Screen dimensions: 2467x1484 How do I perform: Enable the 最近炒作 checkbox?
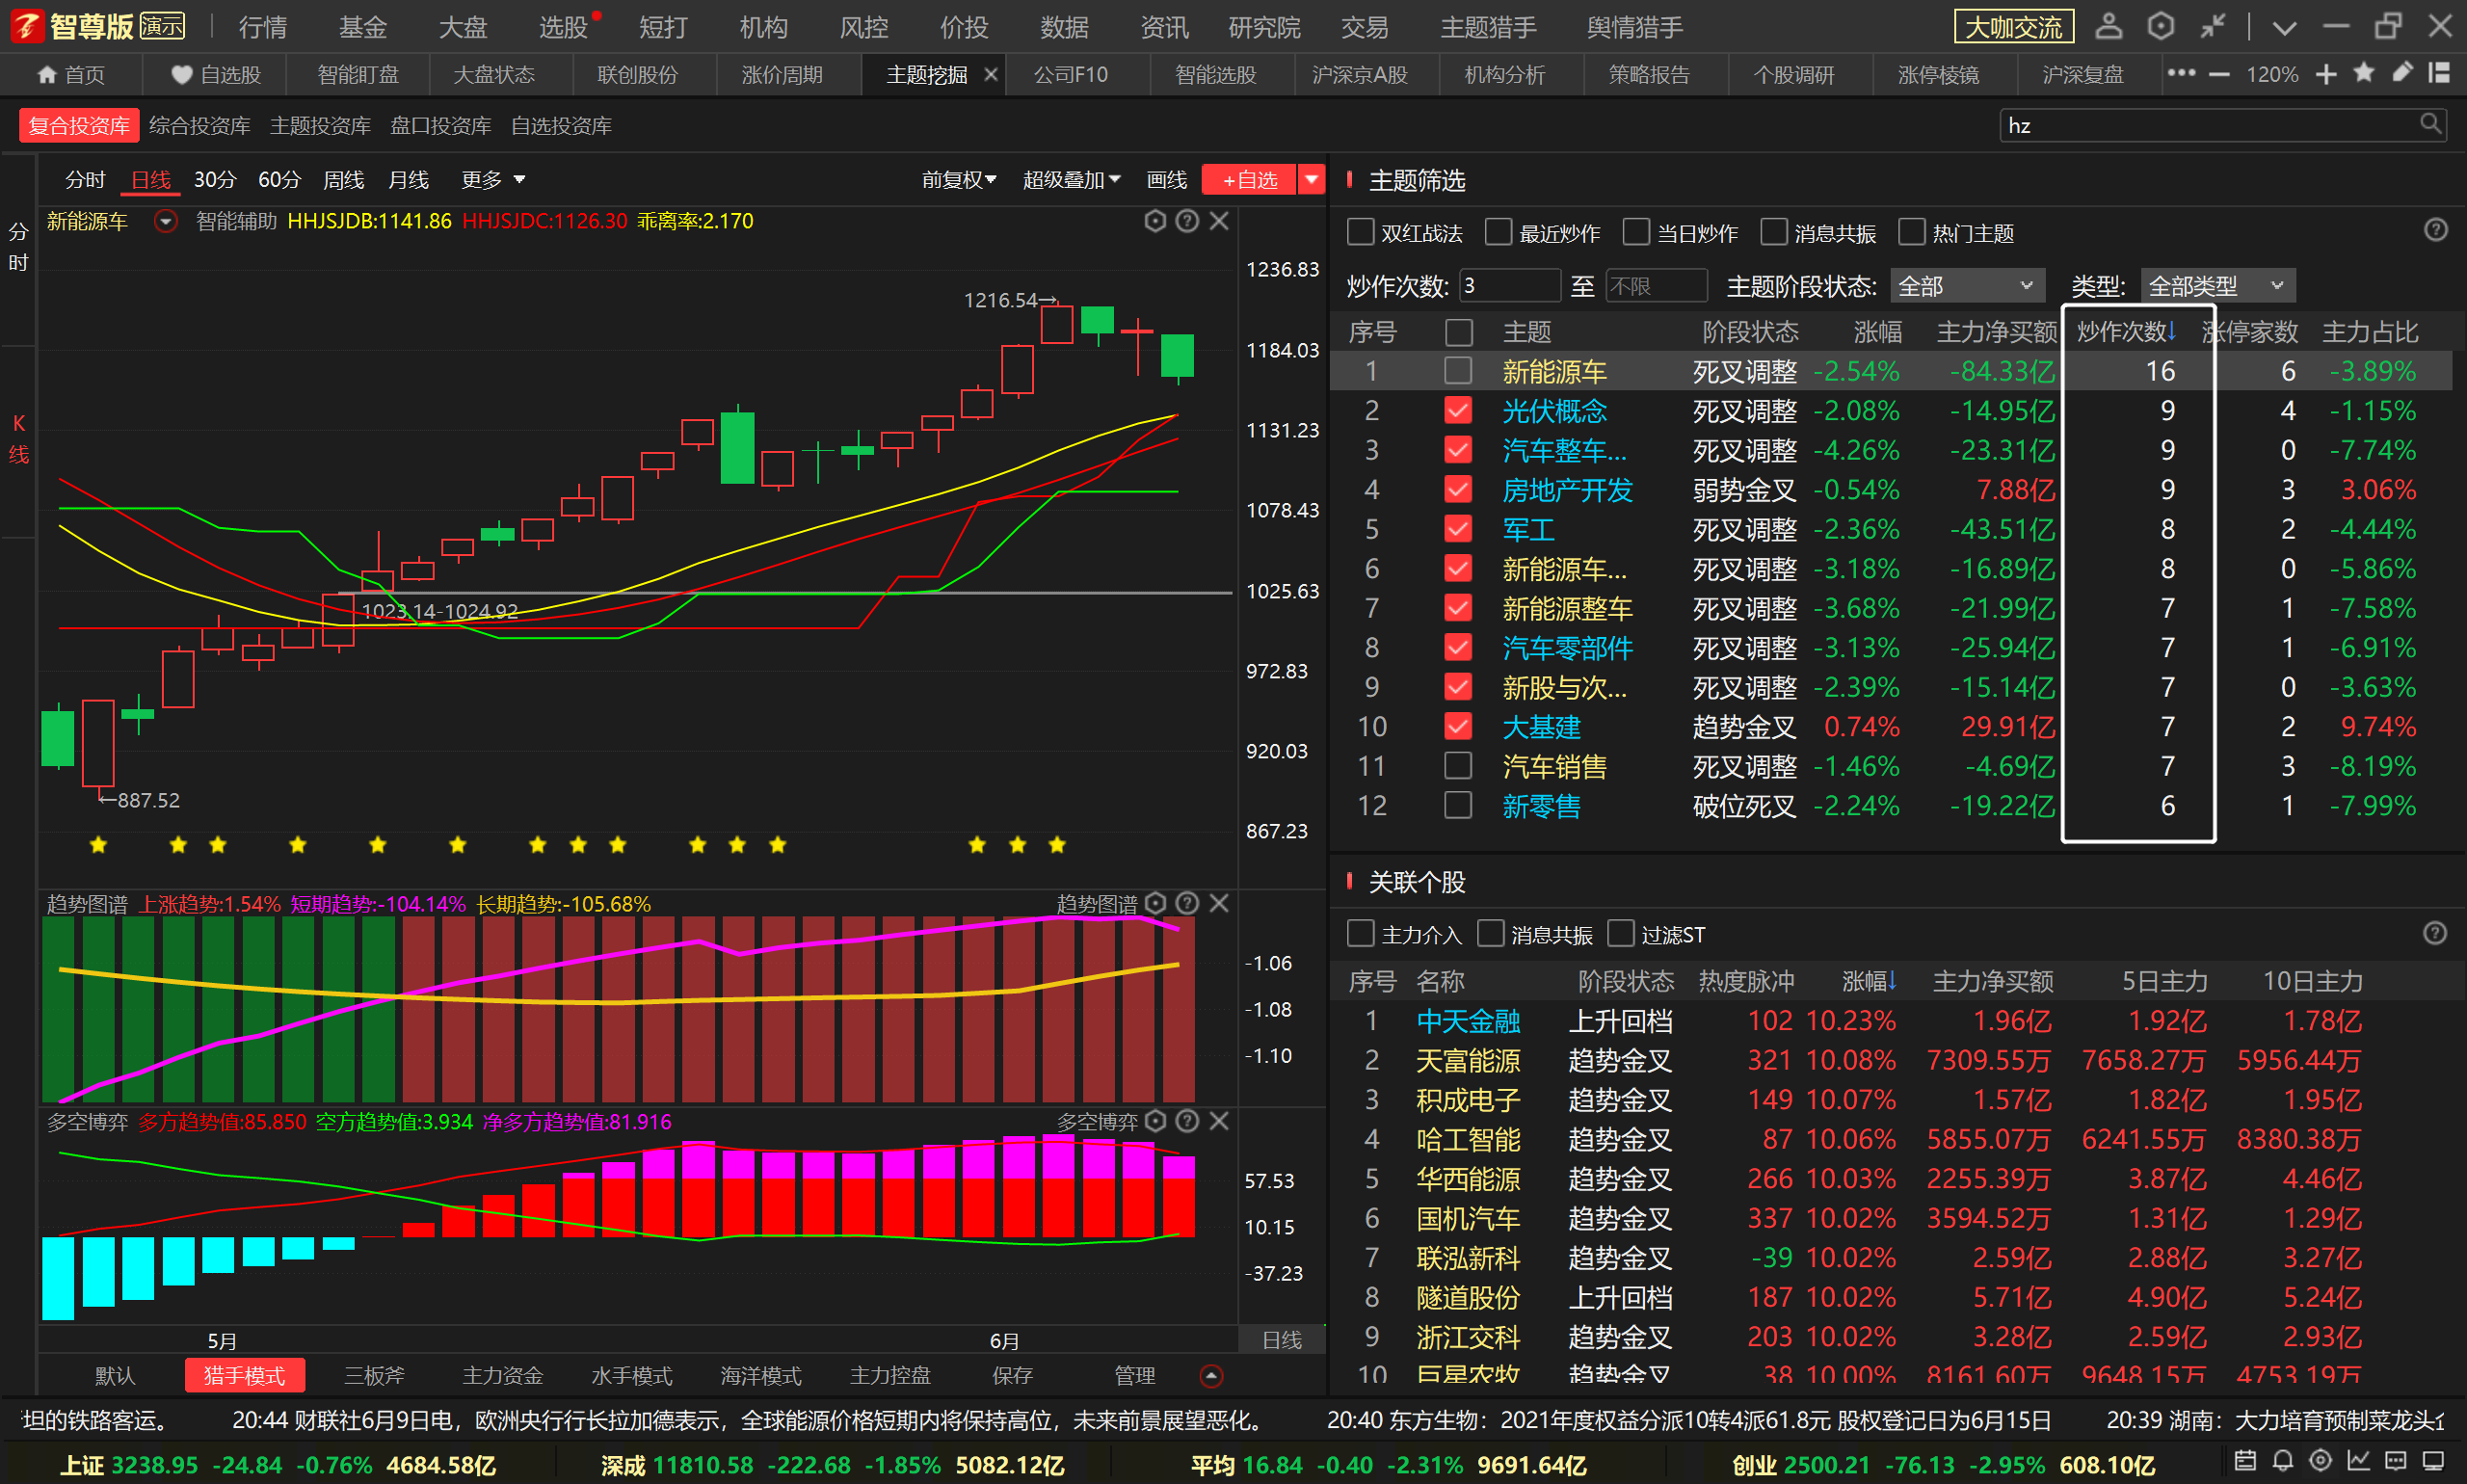(1498, 232)
